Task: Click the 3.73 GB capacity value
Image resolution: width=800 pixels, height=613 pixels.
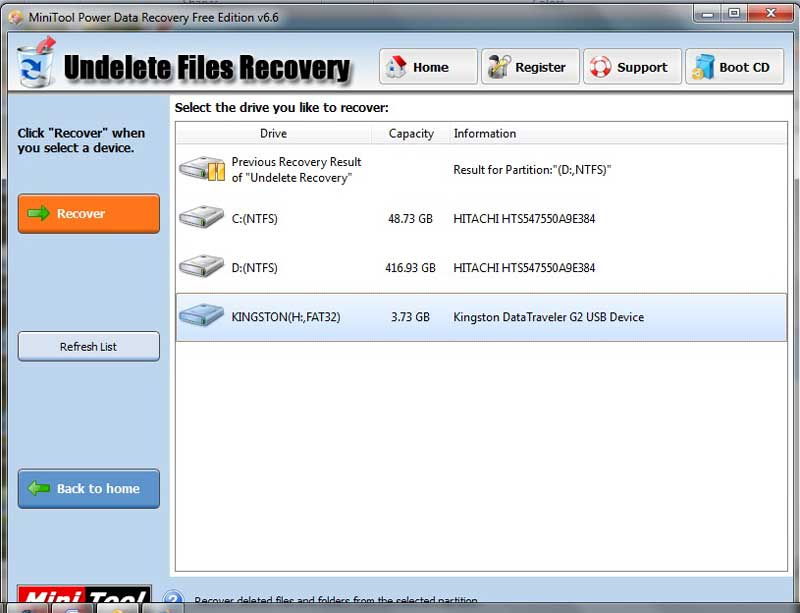Action: (x=410, y=317)
